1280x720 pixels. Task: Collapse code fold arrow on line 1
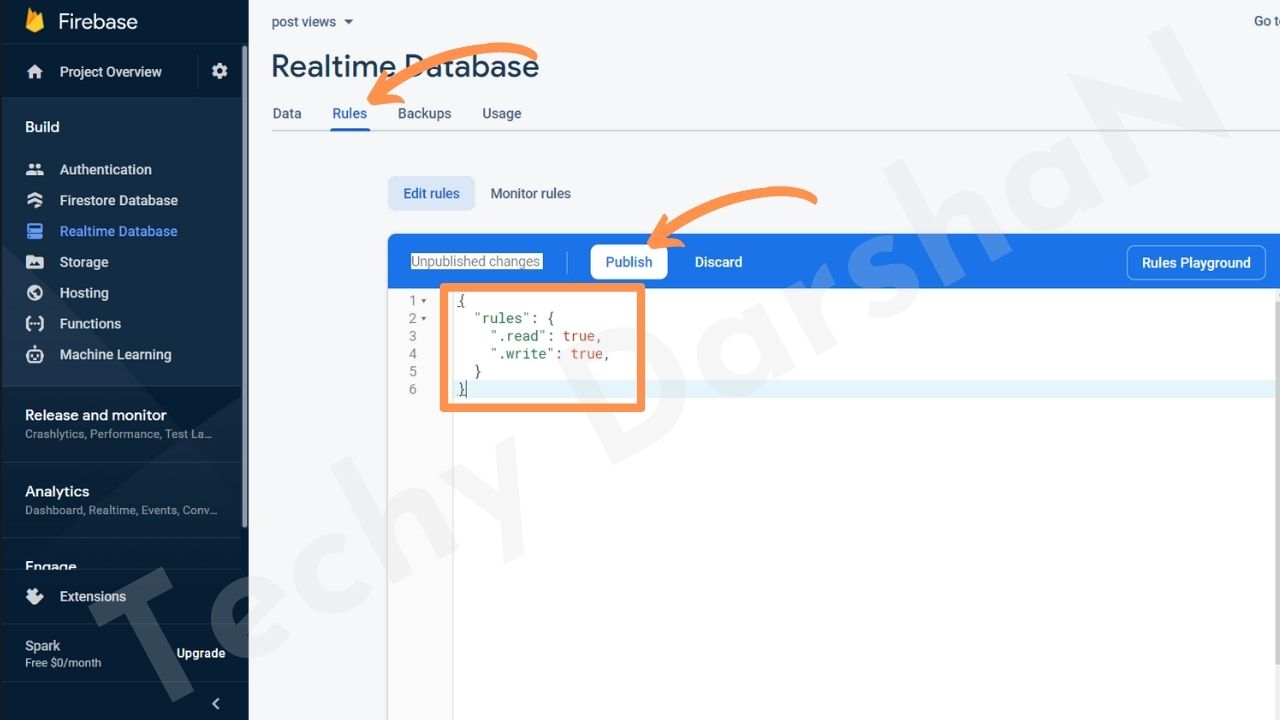[424, 301]
